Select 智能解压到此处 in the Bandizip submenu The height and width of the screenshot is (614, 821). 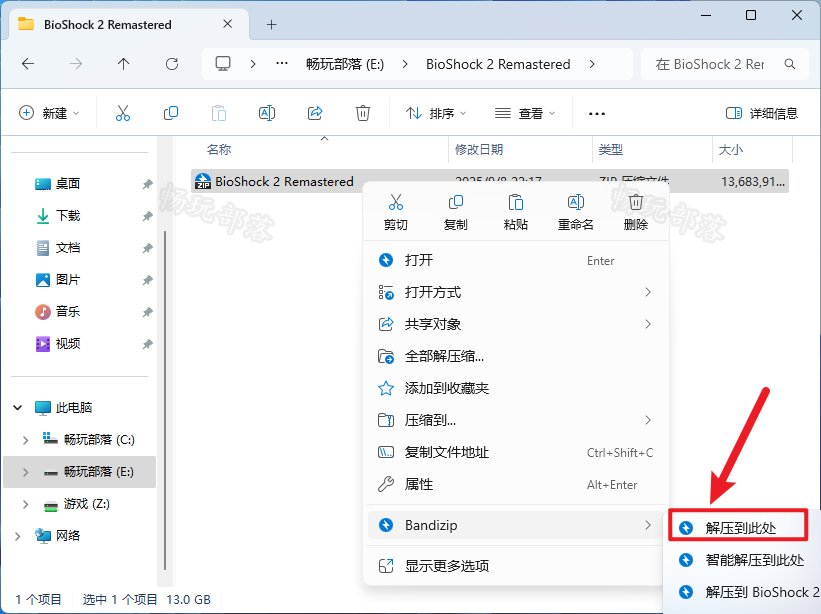click(x=744, y=560)
